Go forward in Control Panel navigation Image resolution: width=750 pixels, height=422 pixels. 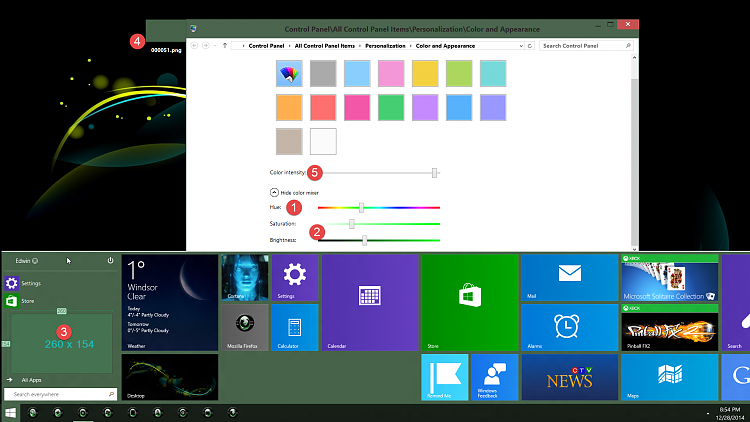pyautogui.click(x=205, y=45)
